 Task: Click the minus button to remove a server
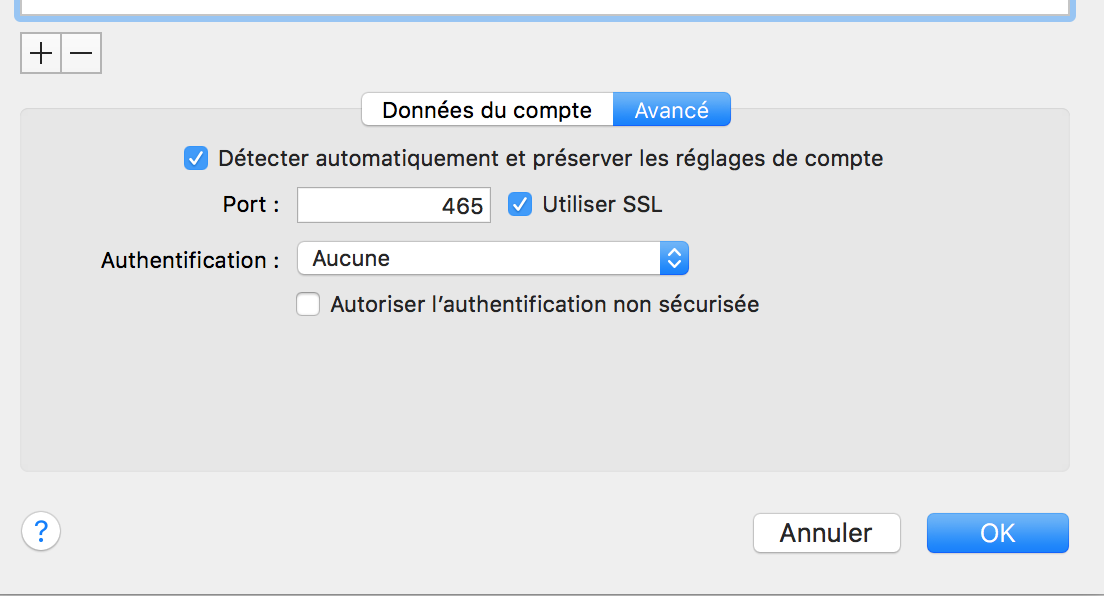point(81,54)
